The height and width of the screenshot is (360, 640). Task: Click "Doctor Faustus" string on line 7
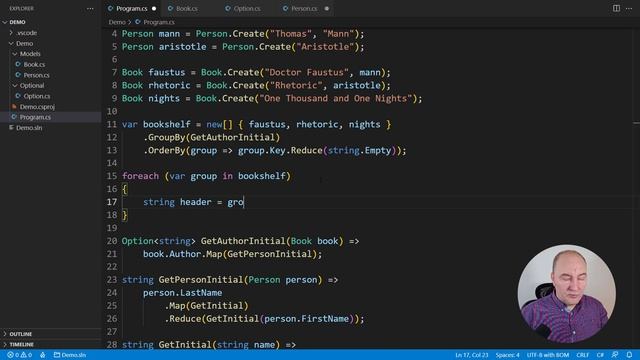[307, 73]
